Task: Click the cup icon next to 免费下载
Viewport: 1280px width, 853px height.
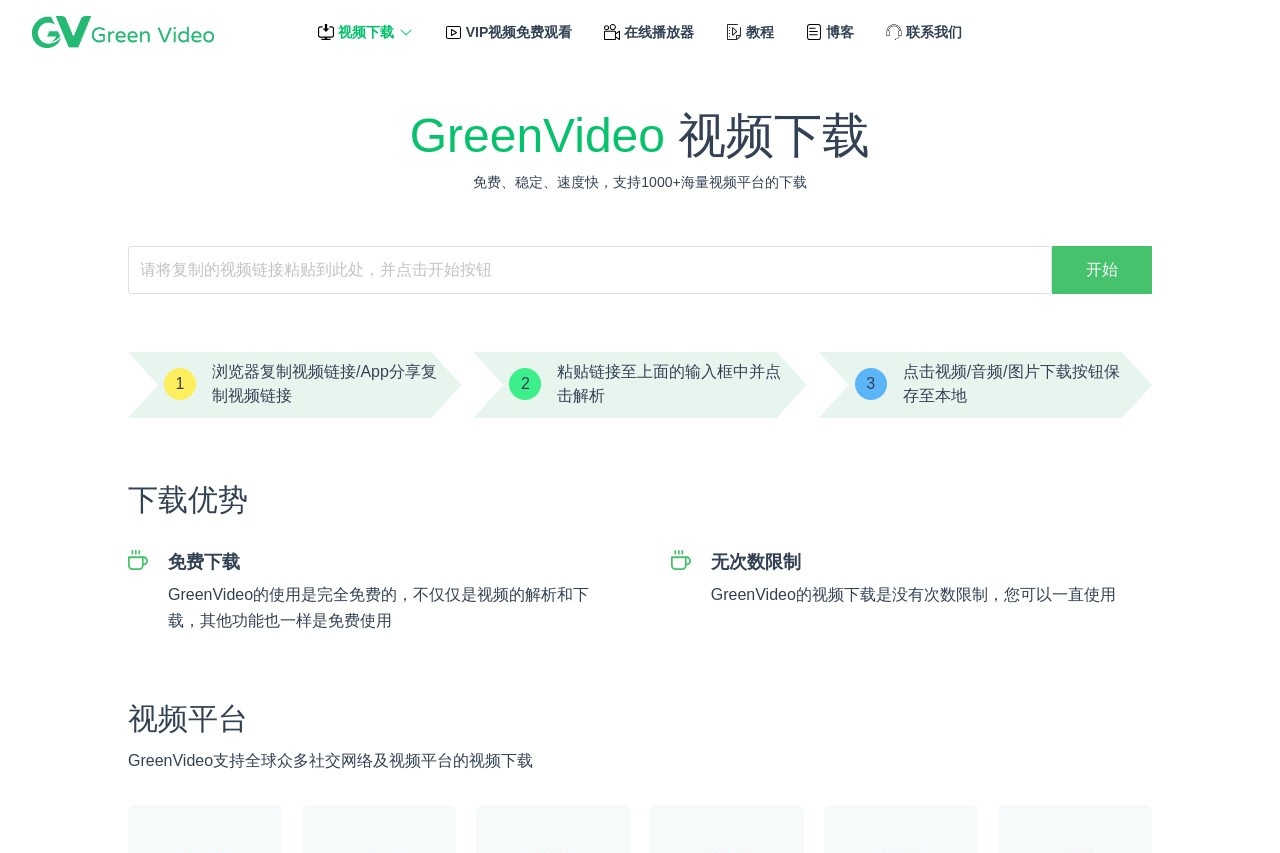Action: 138,561
